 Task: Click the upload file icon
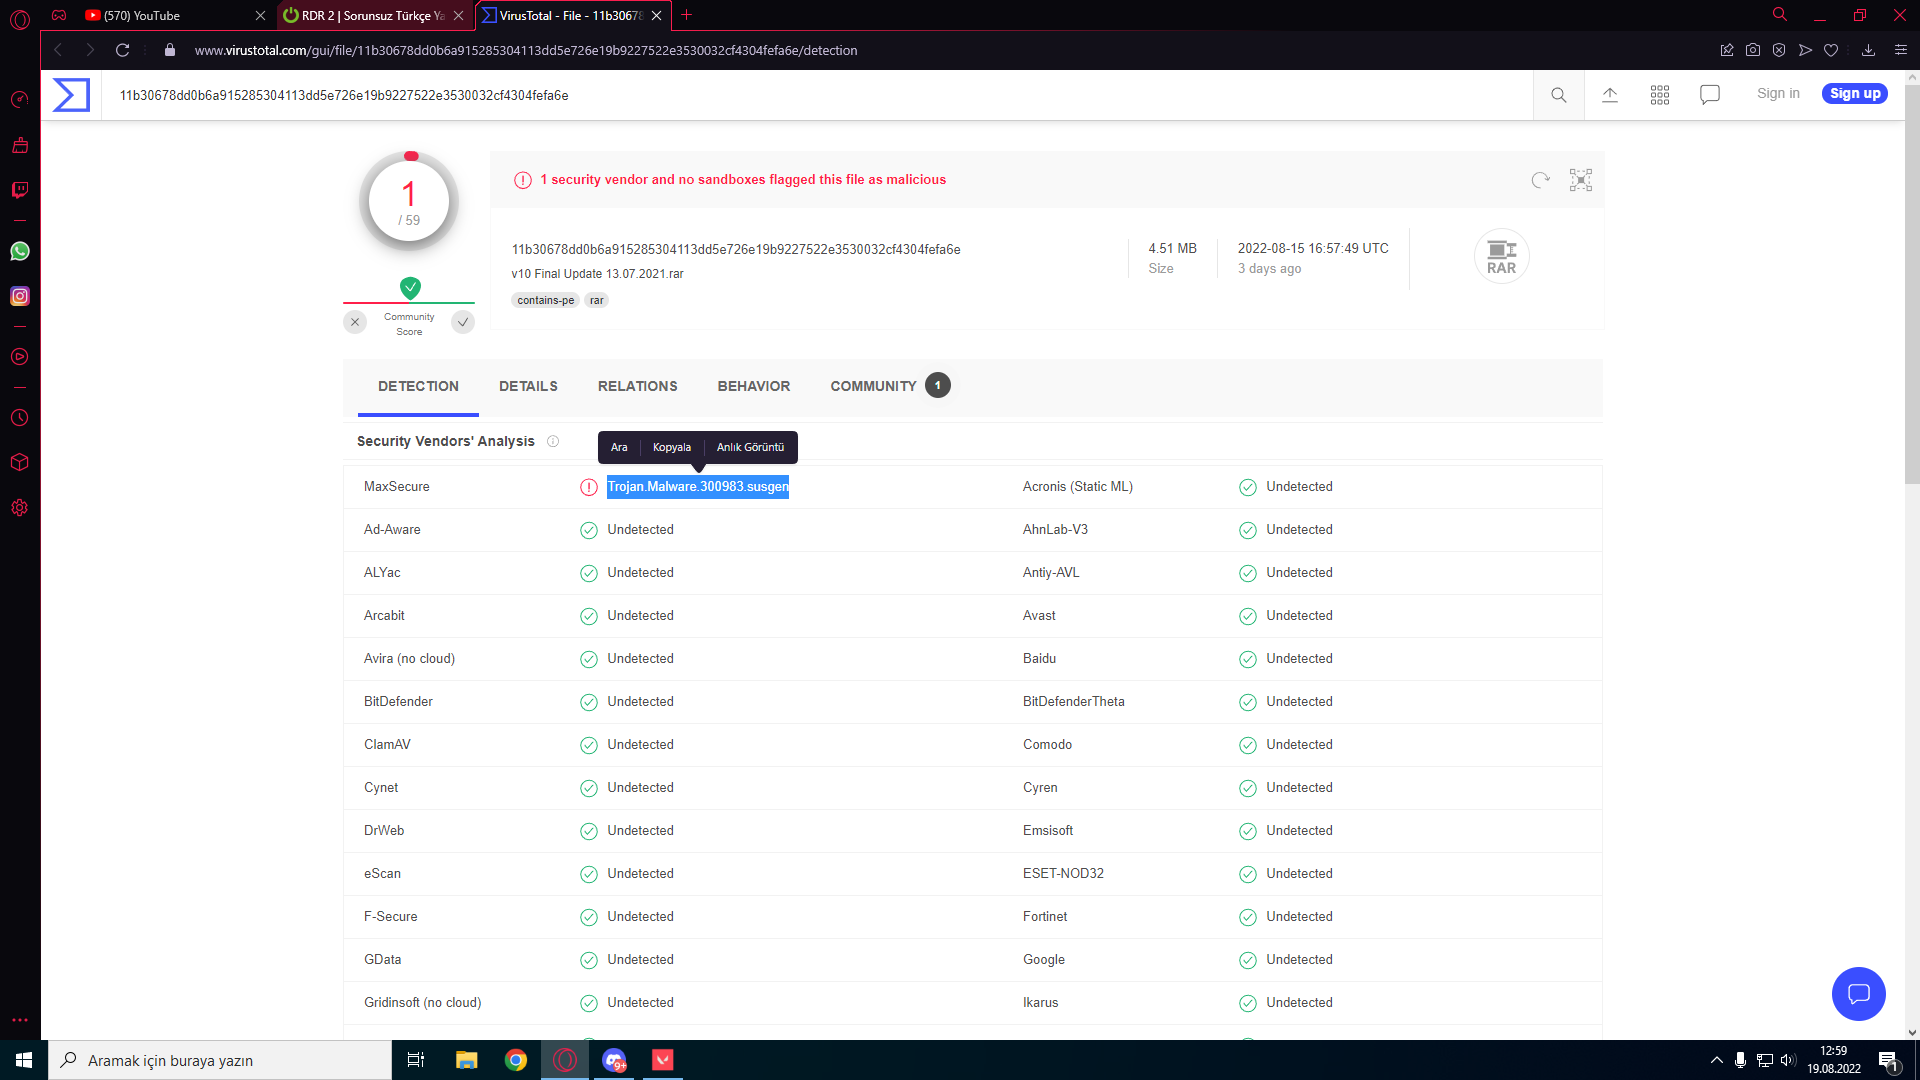click(1610, 95)
